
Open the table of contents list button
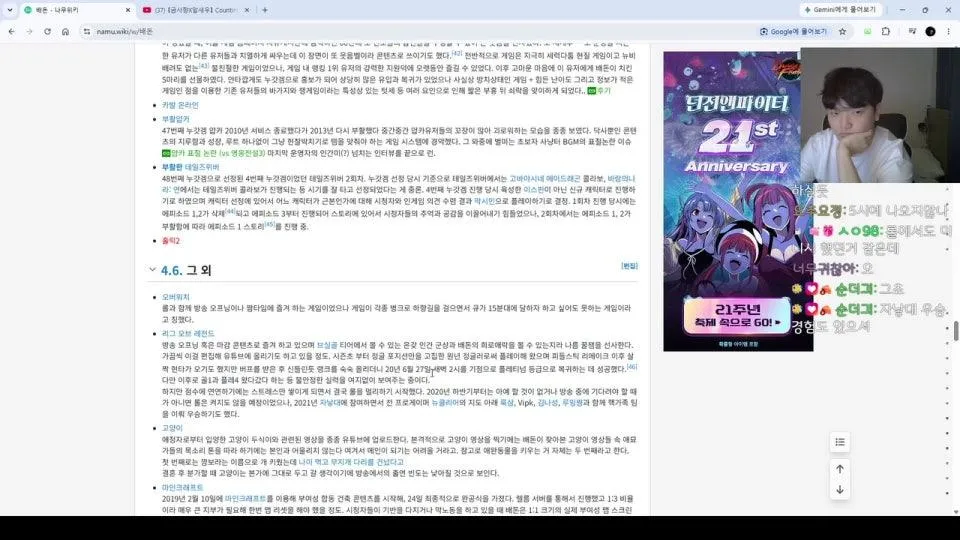click(x=839, y=442)
